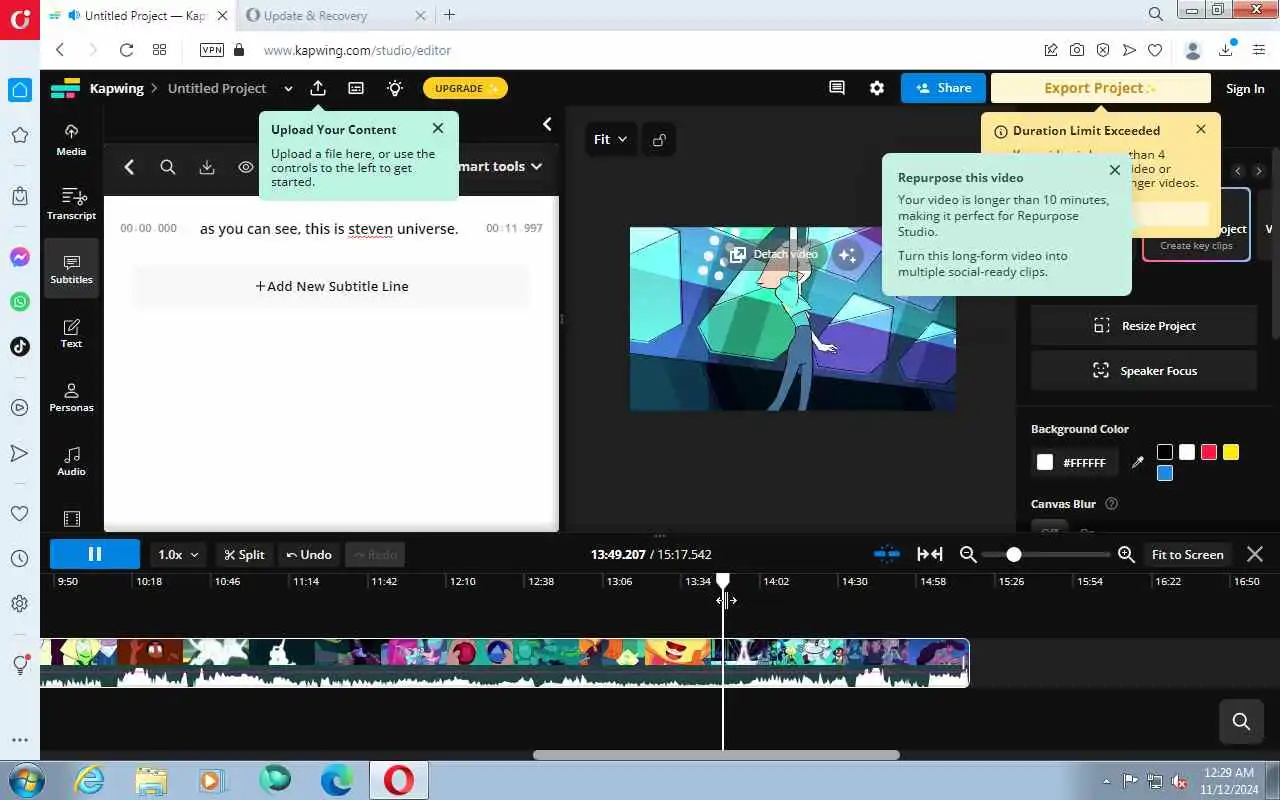Open project settings gear icon

pos(877,88)
